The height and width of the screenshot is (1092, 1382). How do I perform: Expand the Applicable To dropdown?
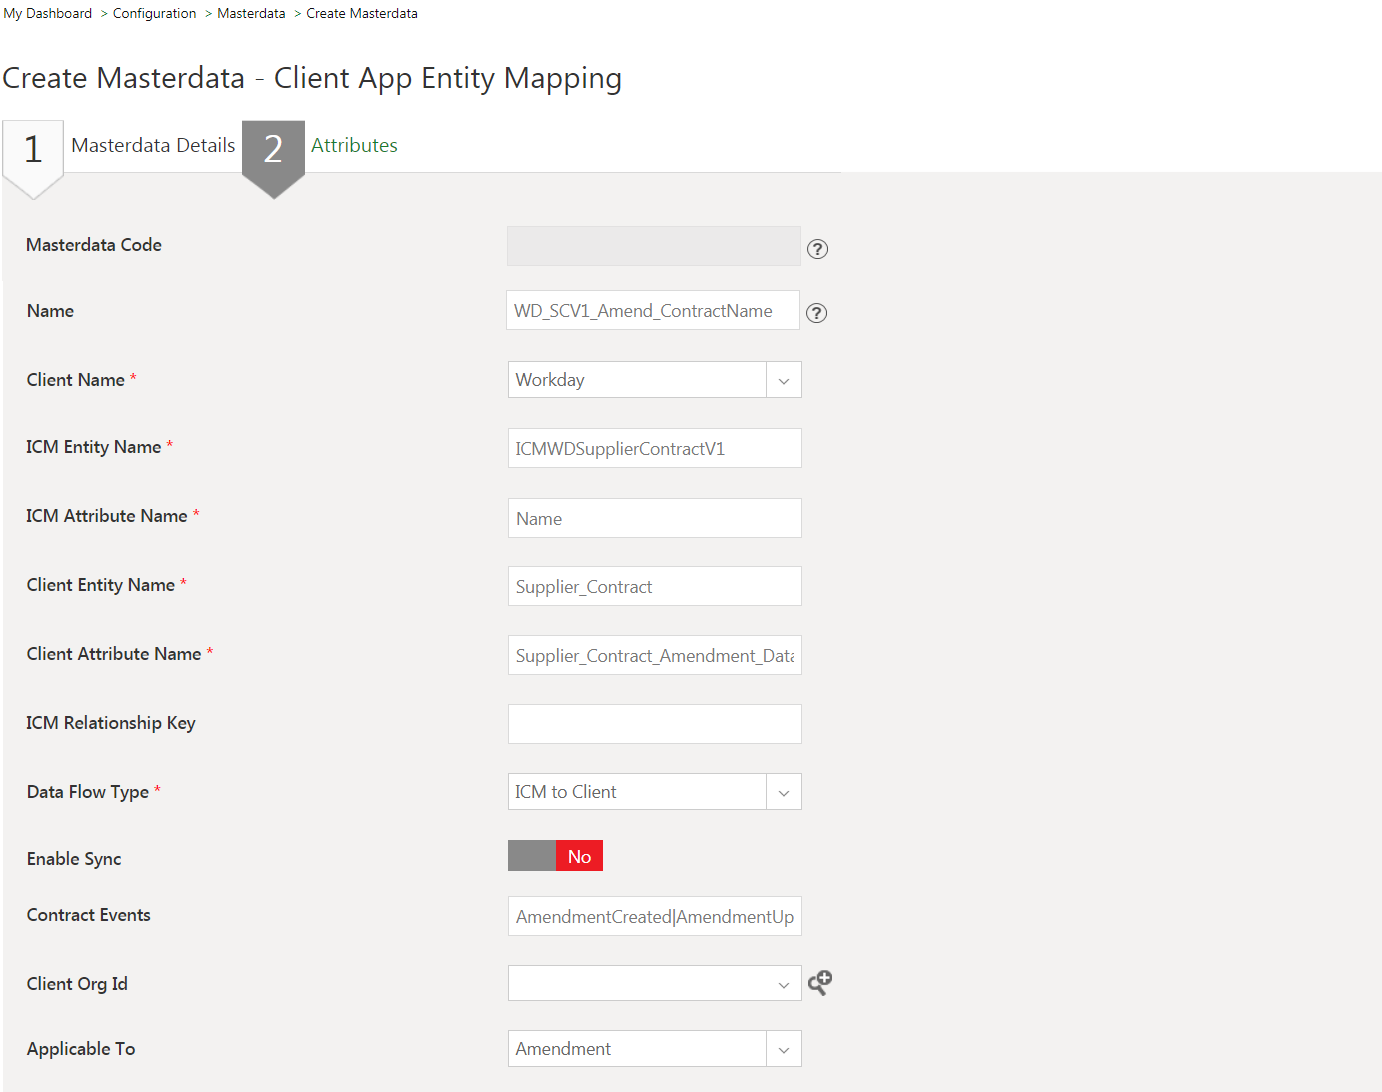(x=783, y=1049)
